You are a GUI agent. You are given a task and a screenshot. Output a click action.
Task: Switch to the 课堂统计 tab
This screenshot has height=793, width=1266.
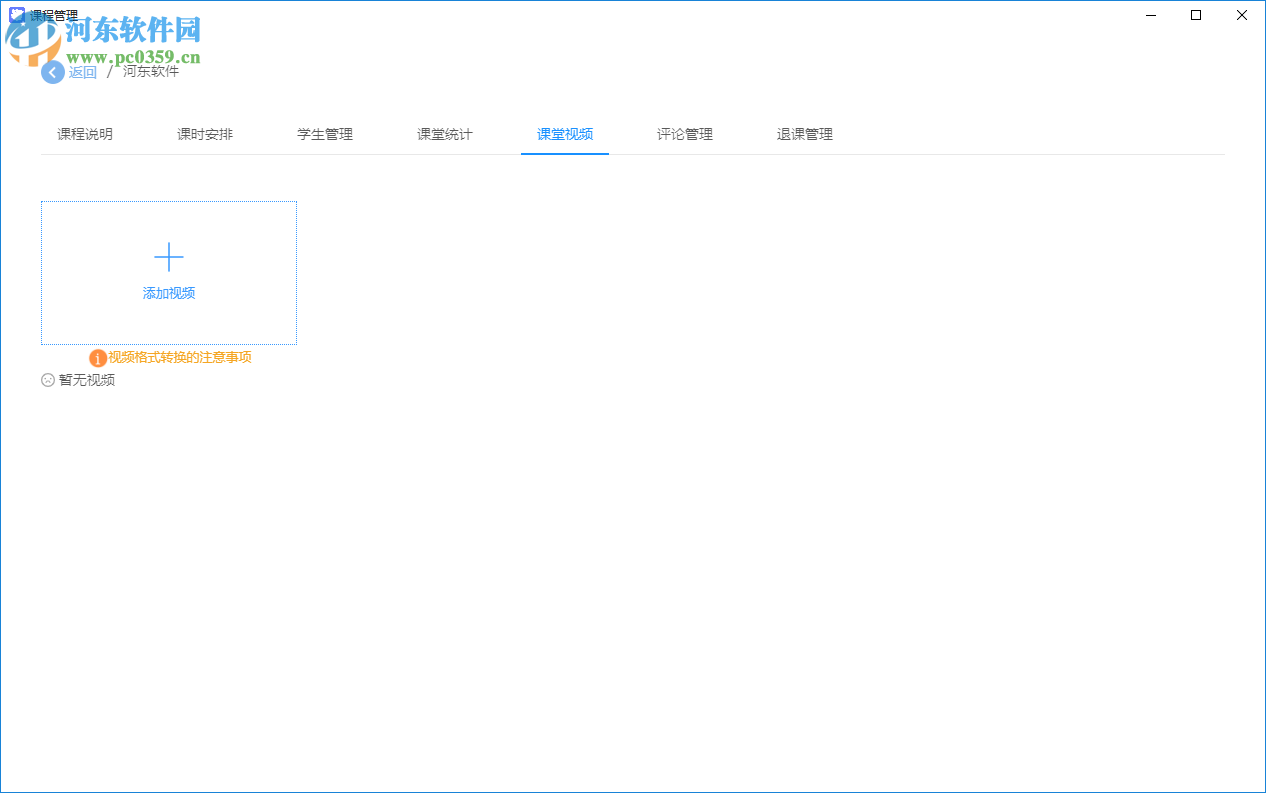444,133
